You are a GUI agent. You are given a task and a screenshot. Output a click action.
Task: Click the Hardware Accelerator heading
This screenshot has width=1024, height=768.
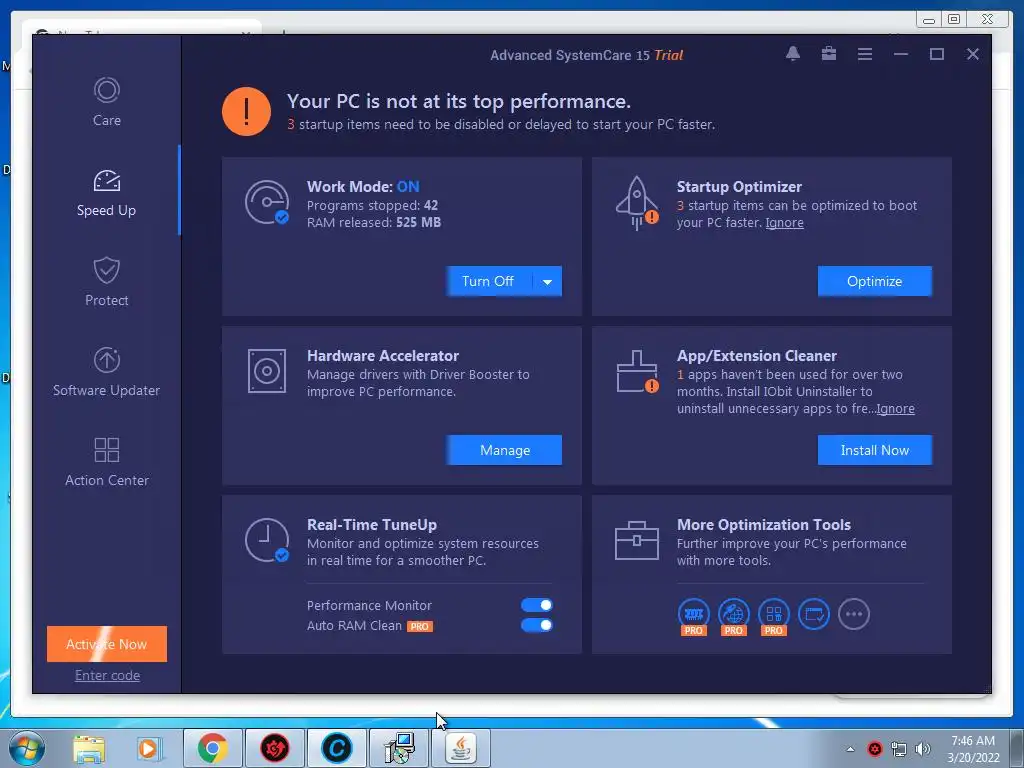click(383, 356)
